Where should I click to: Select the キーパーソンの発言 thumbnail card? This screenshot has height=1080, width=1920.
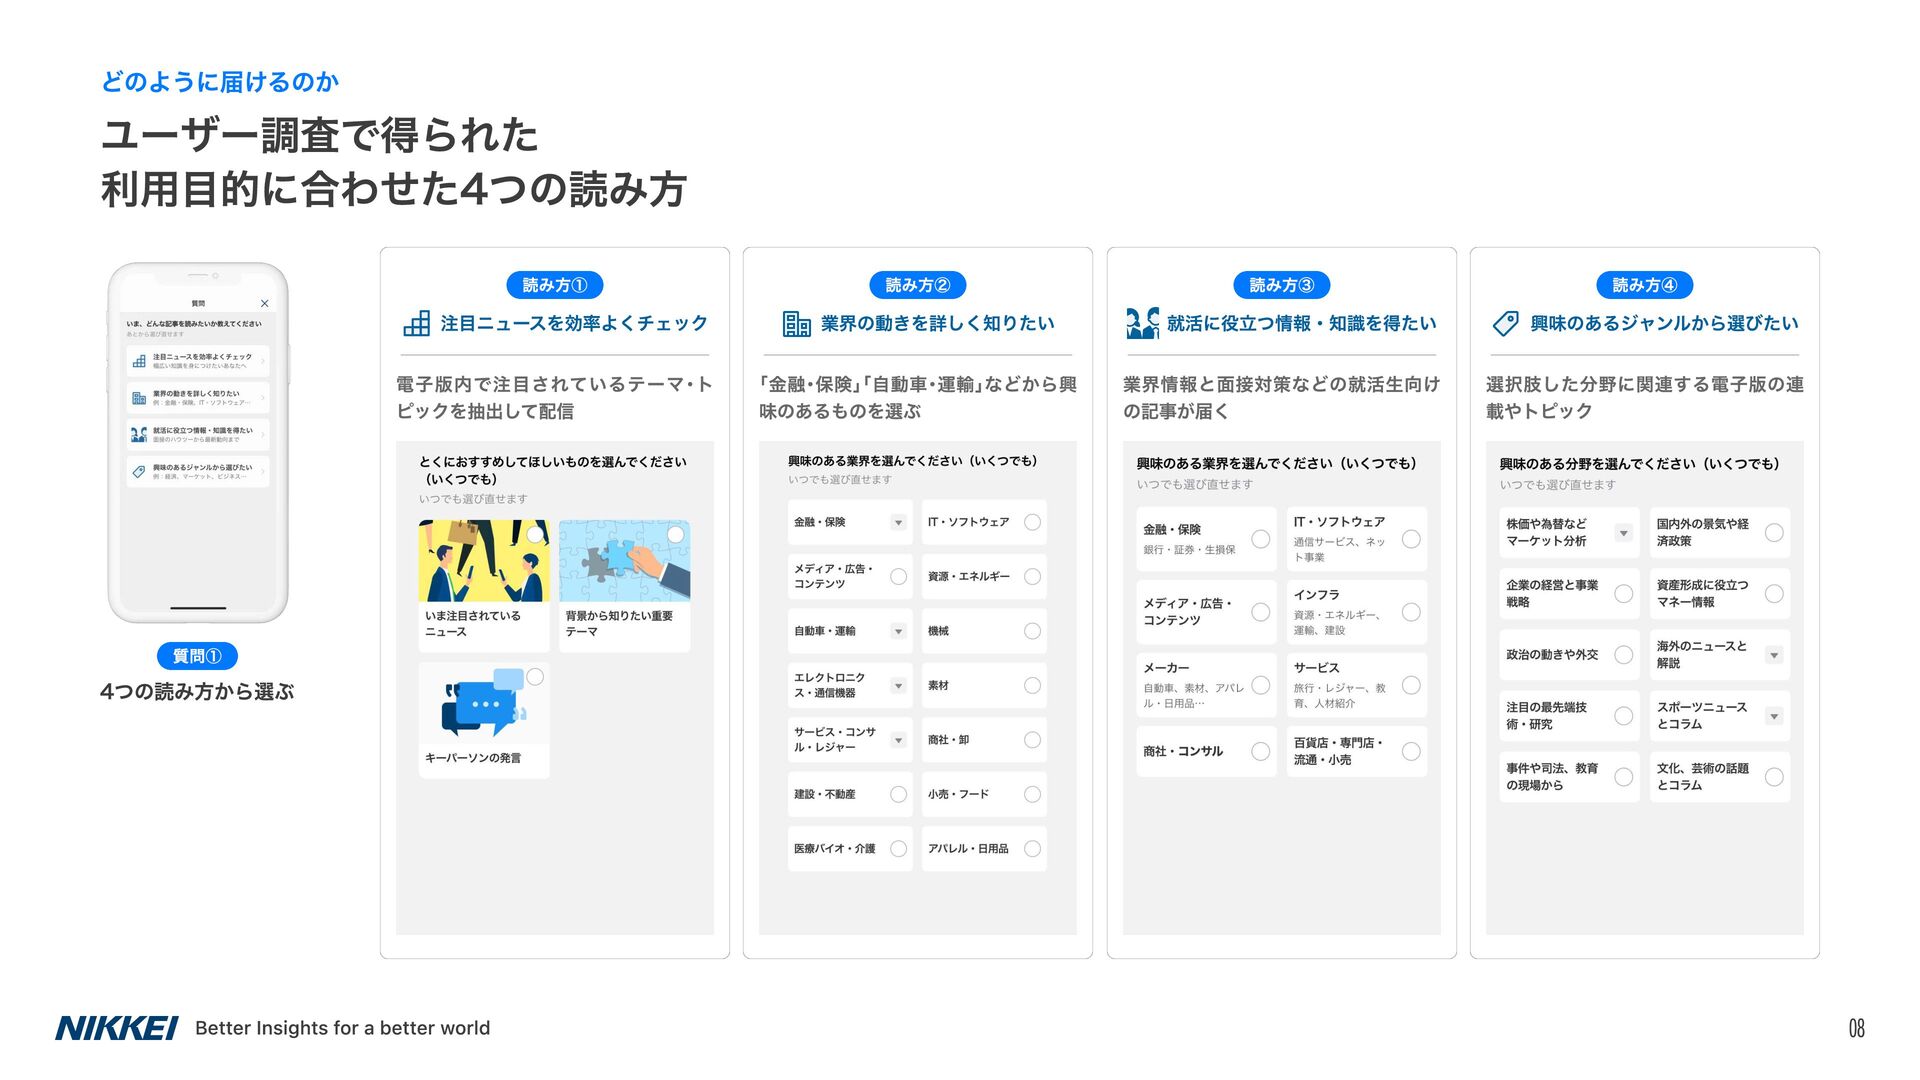pyautogui.click(x=484, y=718)
